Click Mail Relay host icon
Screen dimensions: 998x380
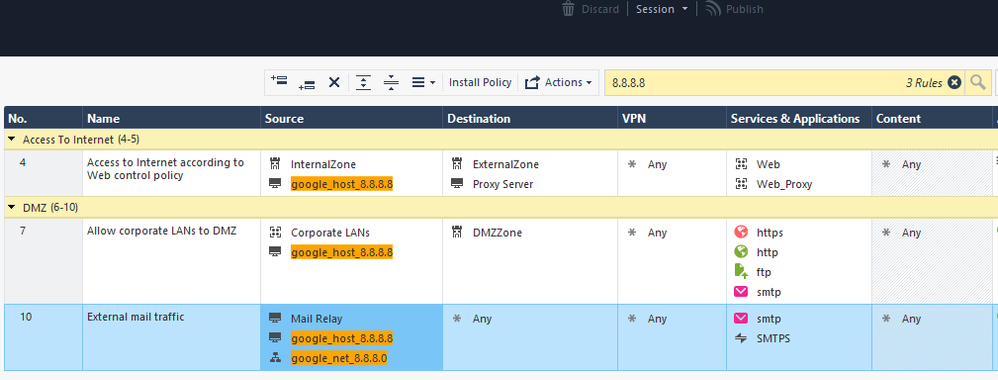pyautogui.click(x=276, y=318)
